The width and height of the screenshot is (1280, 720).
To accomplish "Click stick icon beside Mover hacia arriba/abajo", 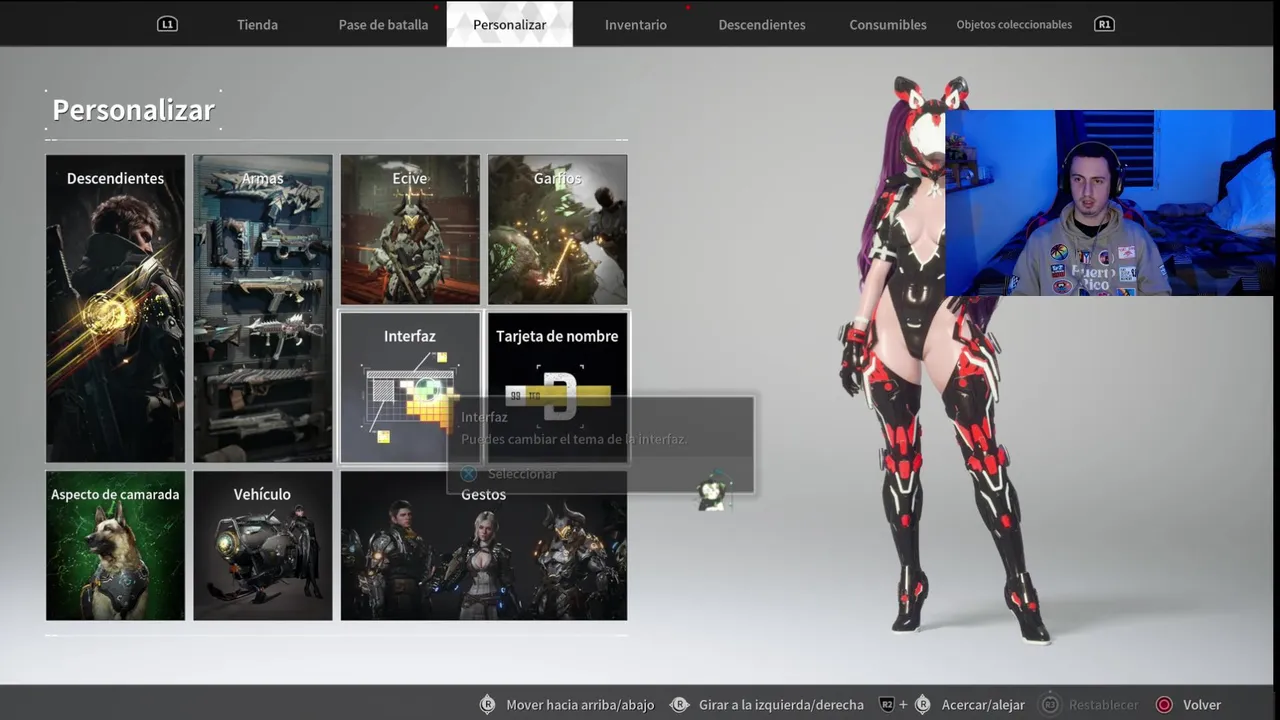I will (x=487, y=705).
